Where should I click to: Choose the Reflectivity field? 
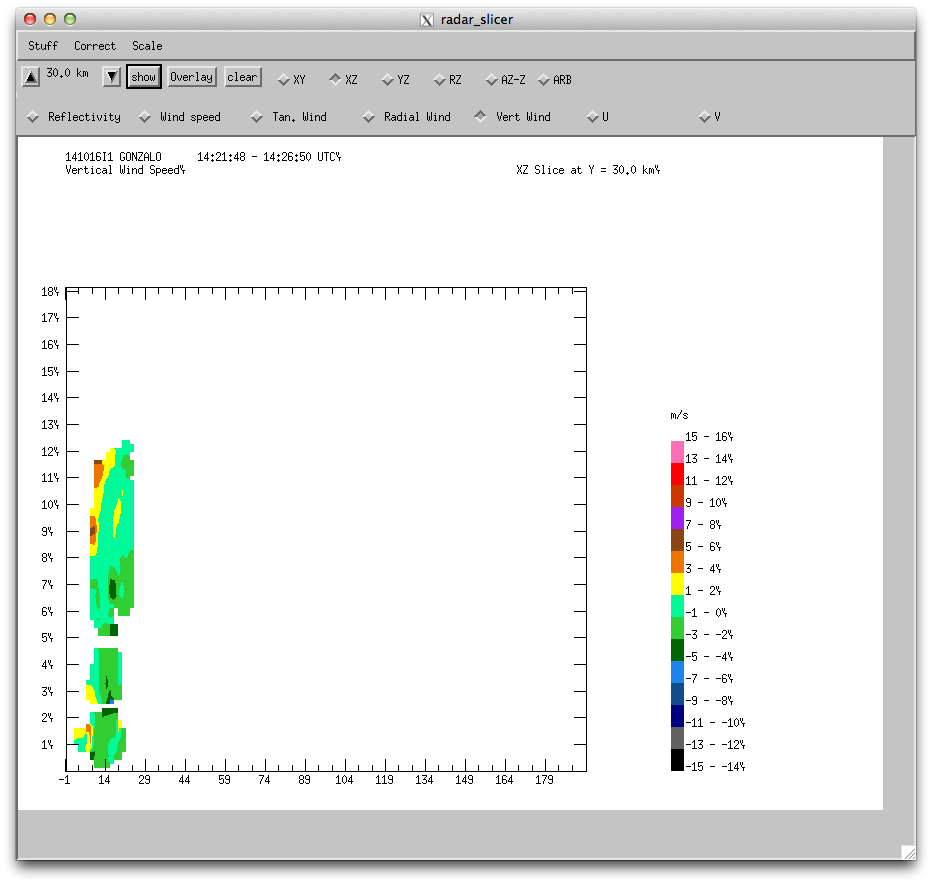pyautogui.click(x=74, y=117)
